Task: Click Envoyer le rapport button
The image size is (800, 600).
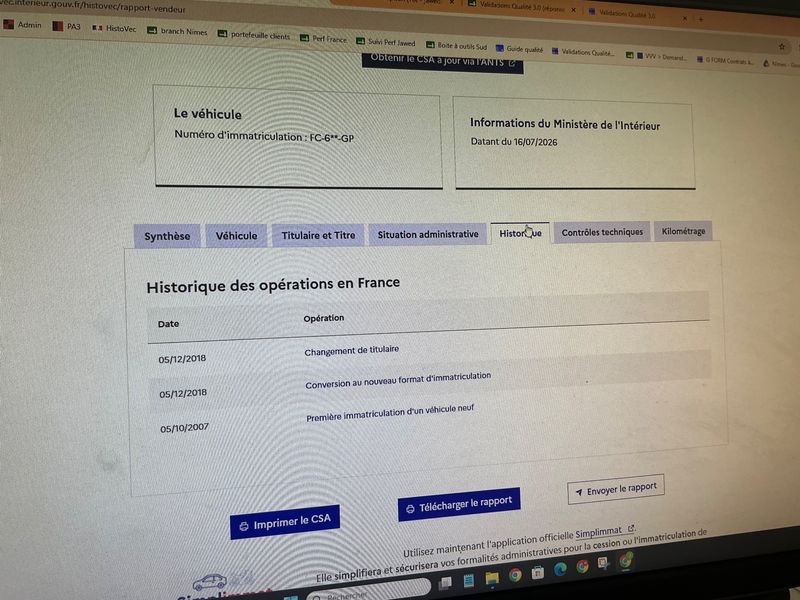Action: tap(616, 489)
